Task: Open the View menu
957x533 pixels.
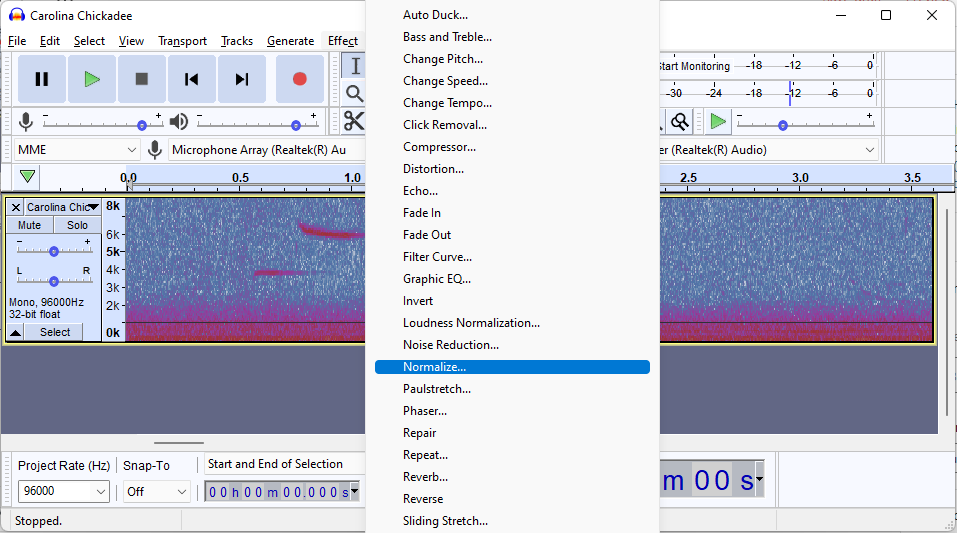Action: pos(131,41)
